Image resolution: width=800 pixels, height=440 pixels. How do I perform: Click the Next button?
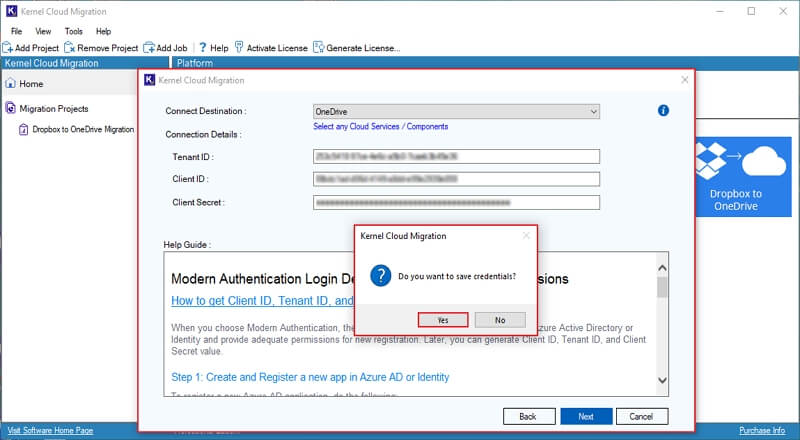[586, 417]
